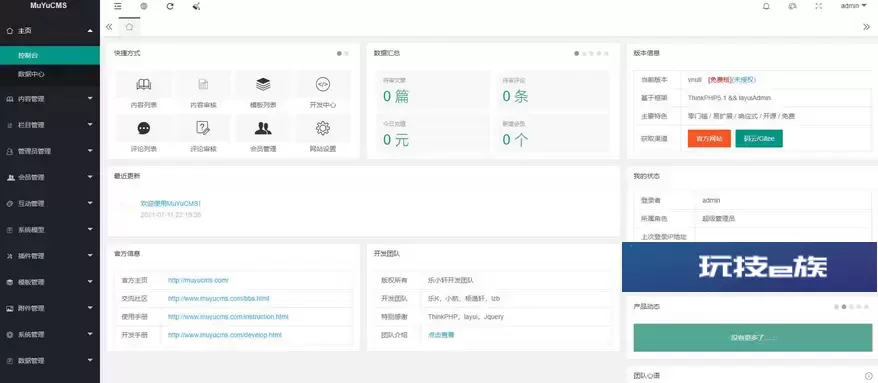
Task: Open the 评论列表 chat bubble icon
Action: click(144, 128)
